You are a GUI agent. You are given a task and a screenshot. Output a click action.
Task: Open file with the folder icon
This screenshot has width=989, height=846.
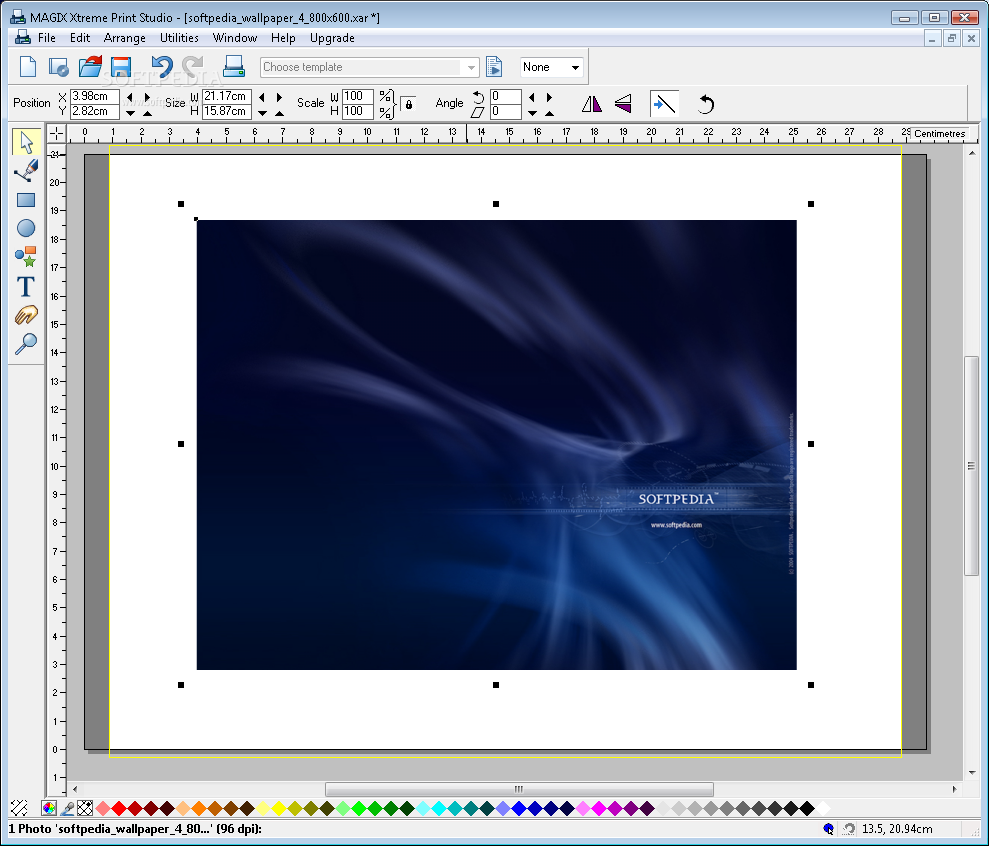click(90, 66)
